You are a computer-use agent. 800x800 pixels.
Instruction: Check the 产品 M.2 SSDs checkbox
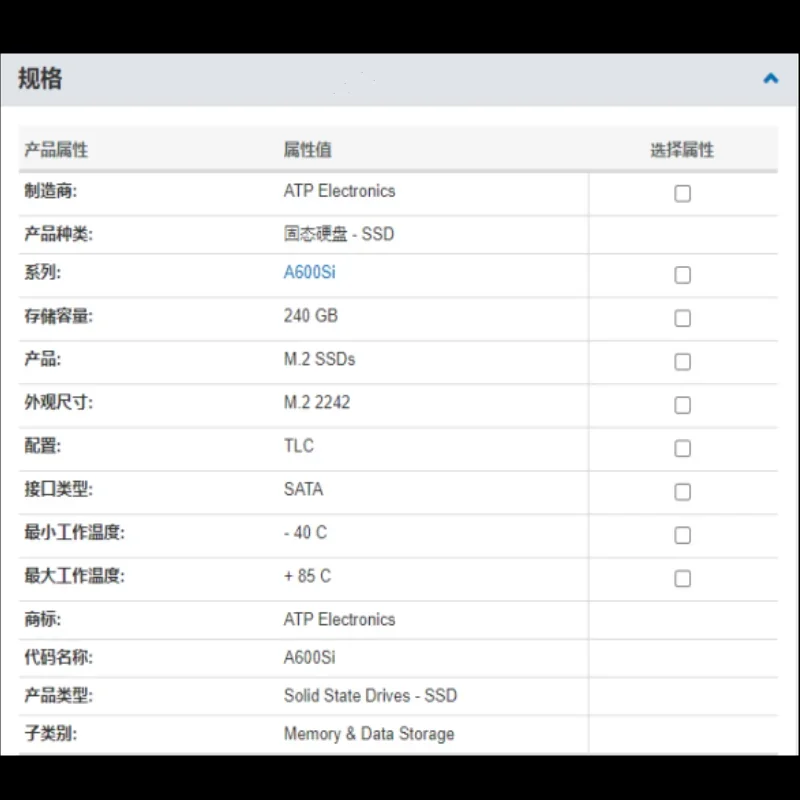click(x=682, y=361)
